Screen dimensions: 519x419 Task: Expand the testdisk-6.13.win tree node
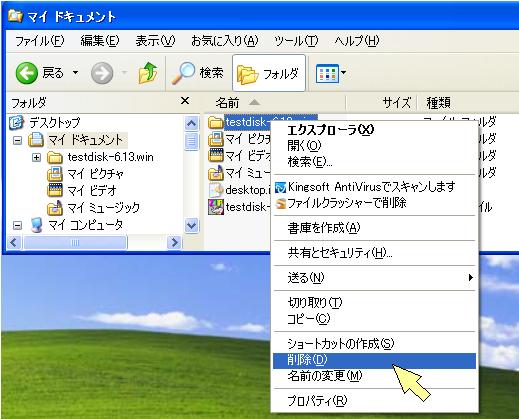tap(36, 157)
